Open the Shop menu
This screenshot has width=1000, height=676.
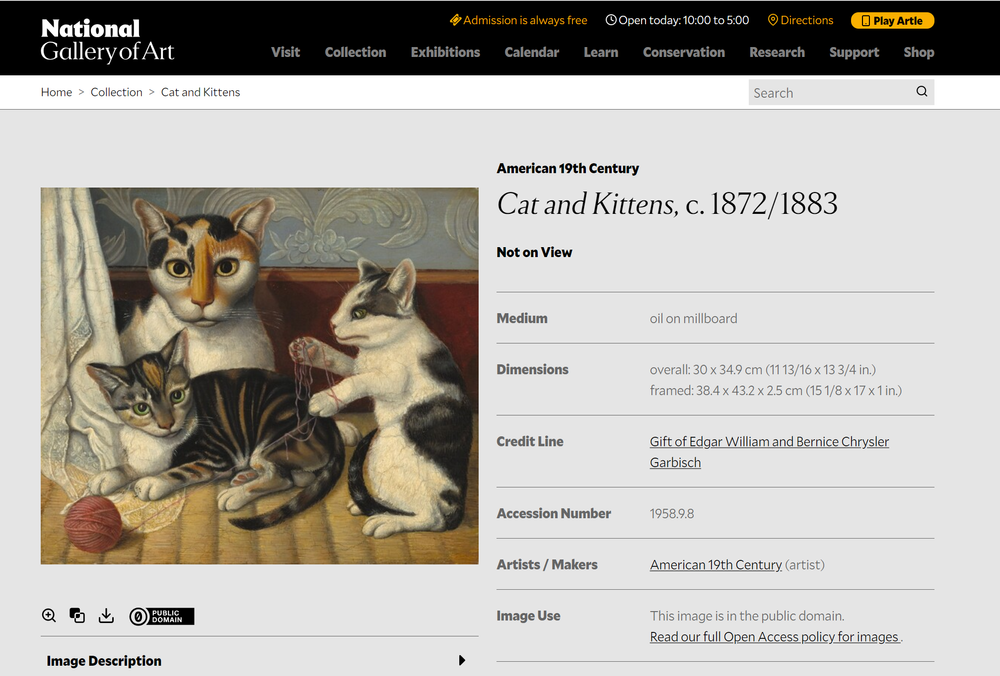tap(918, 52)
